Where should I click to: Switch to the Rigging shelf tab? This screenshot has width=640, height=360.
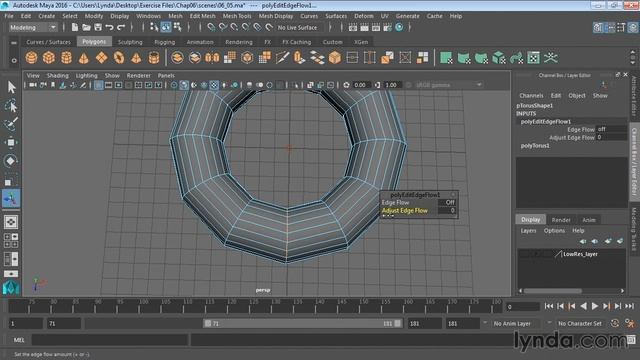point(164,42)
